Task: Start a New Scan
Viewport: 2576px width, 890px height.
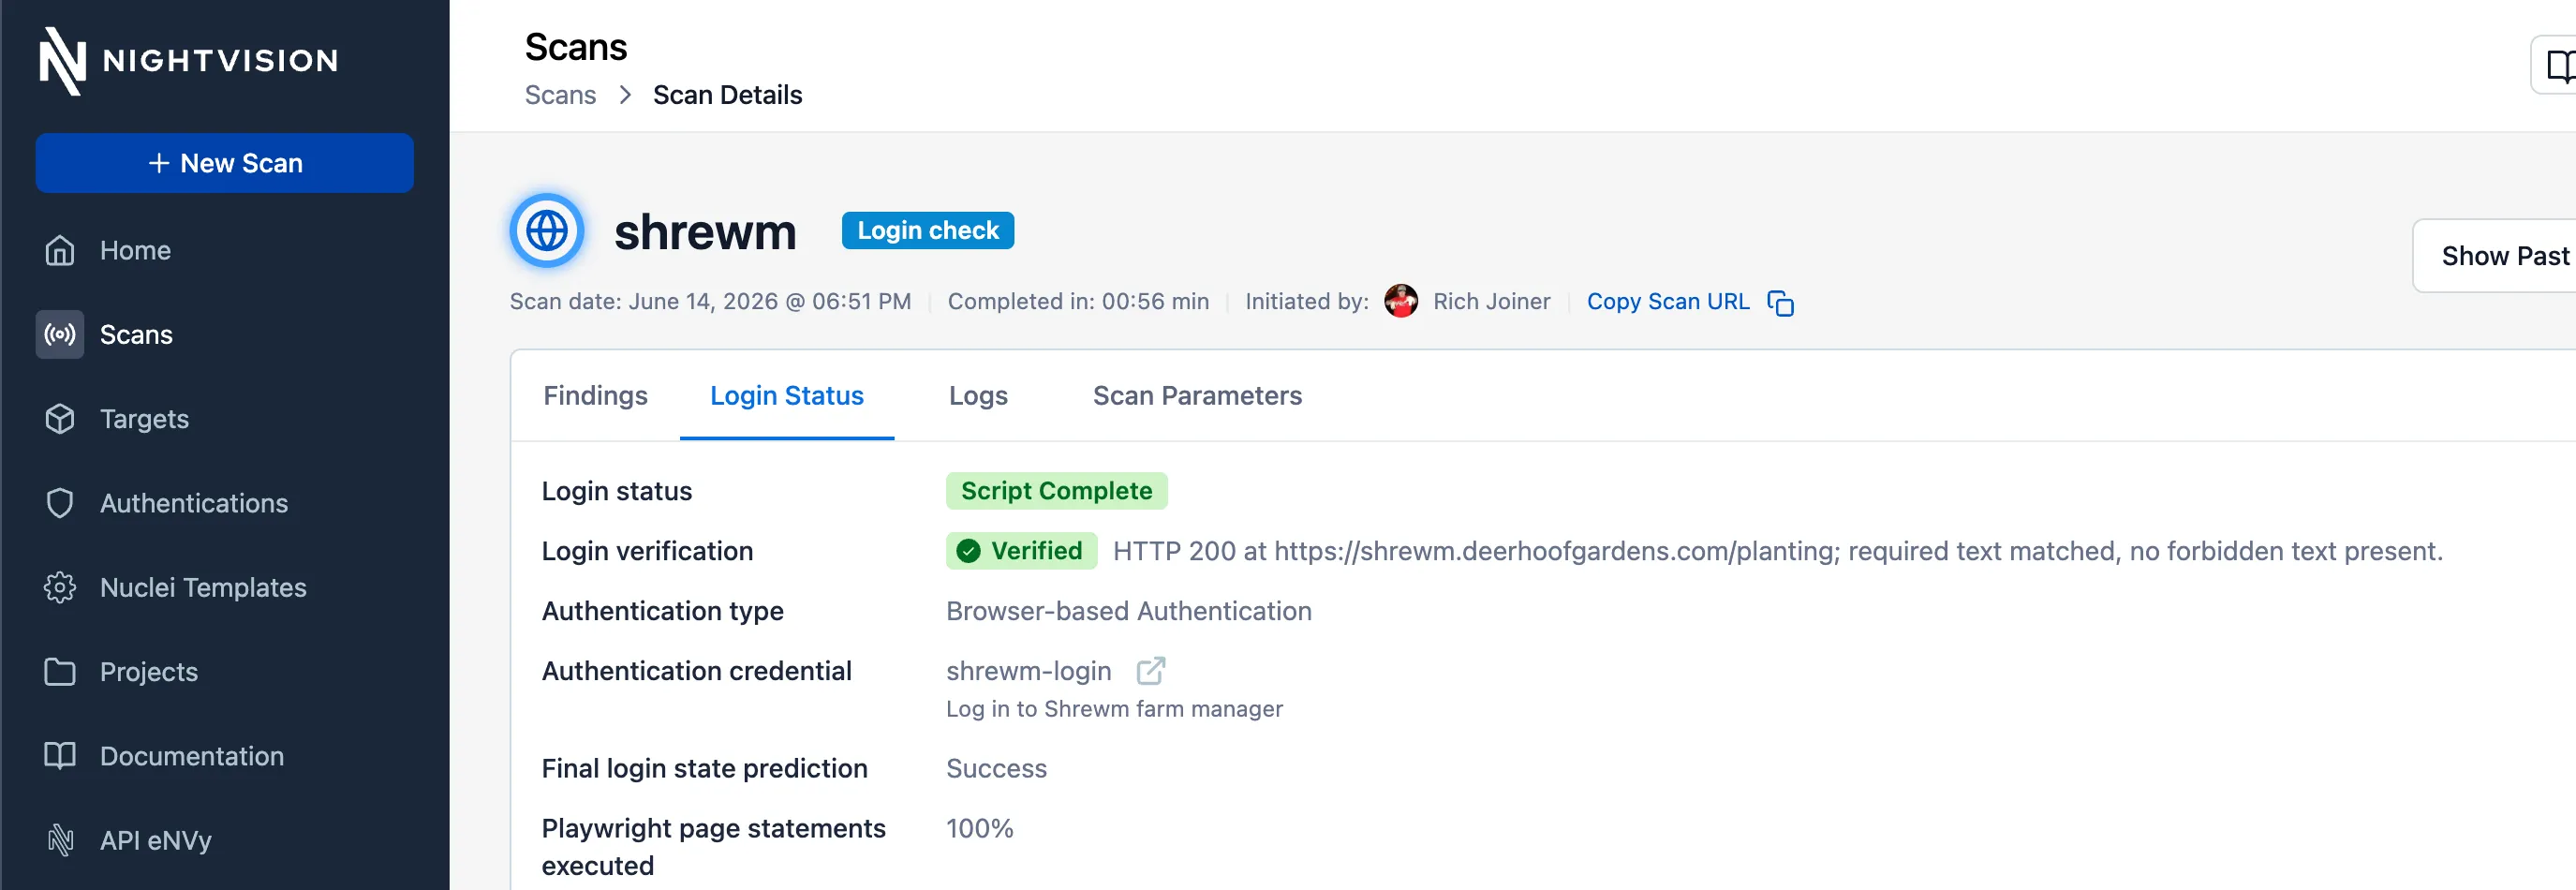Action: (x=224, y=163)
